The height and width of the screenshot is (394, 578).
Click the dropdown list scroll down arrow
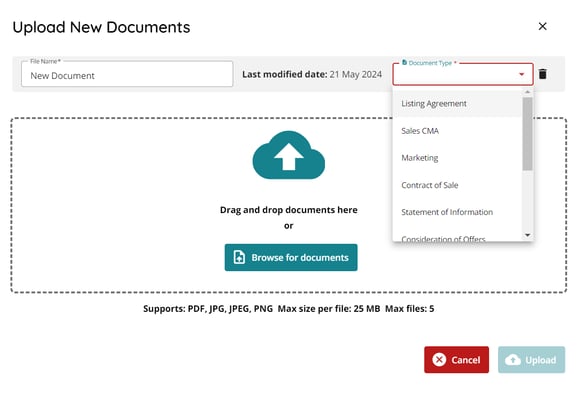(x=527, y=235)
